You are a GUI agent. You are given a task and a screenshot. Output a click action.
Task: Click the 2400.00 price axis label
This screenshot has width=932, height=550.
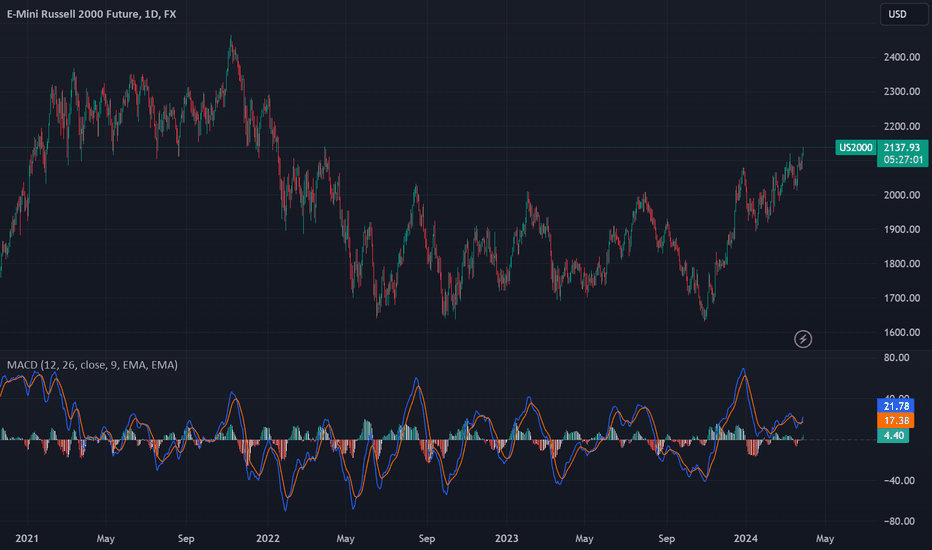coord(902,57)
